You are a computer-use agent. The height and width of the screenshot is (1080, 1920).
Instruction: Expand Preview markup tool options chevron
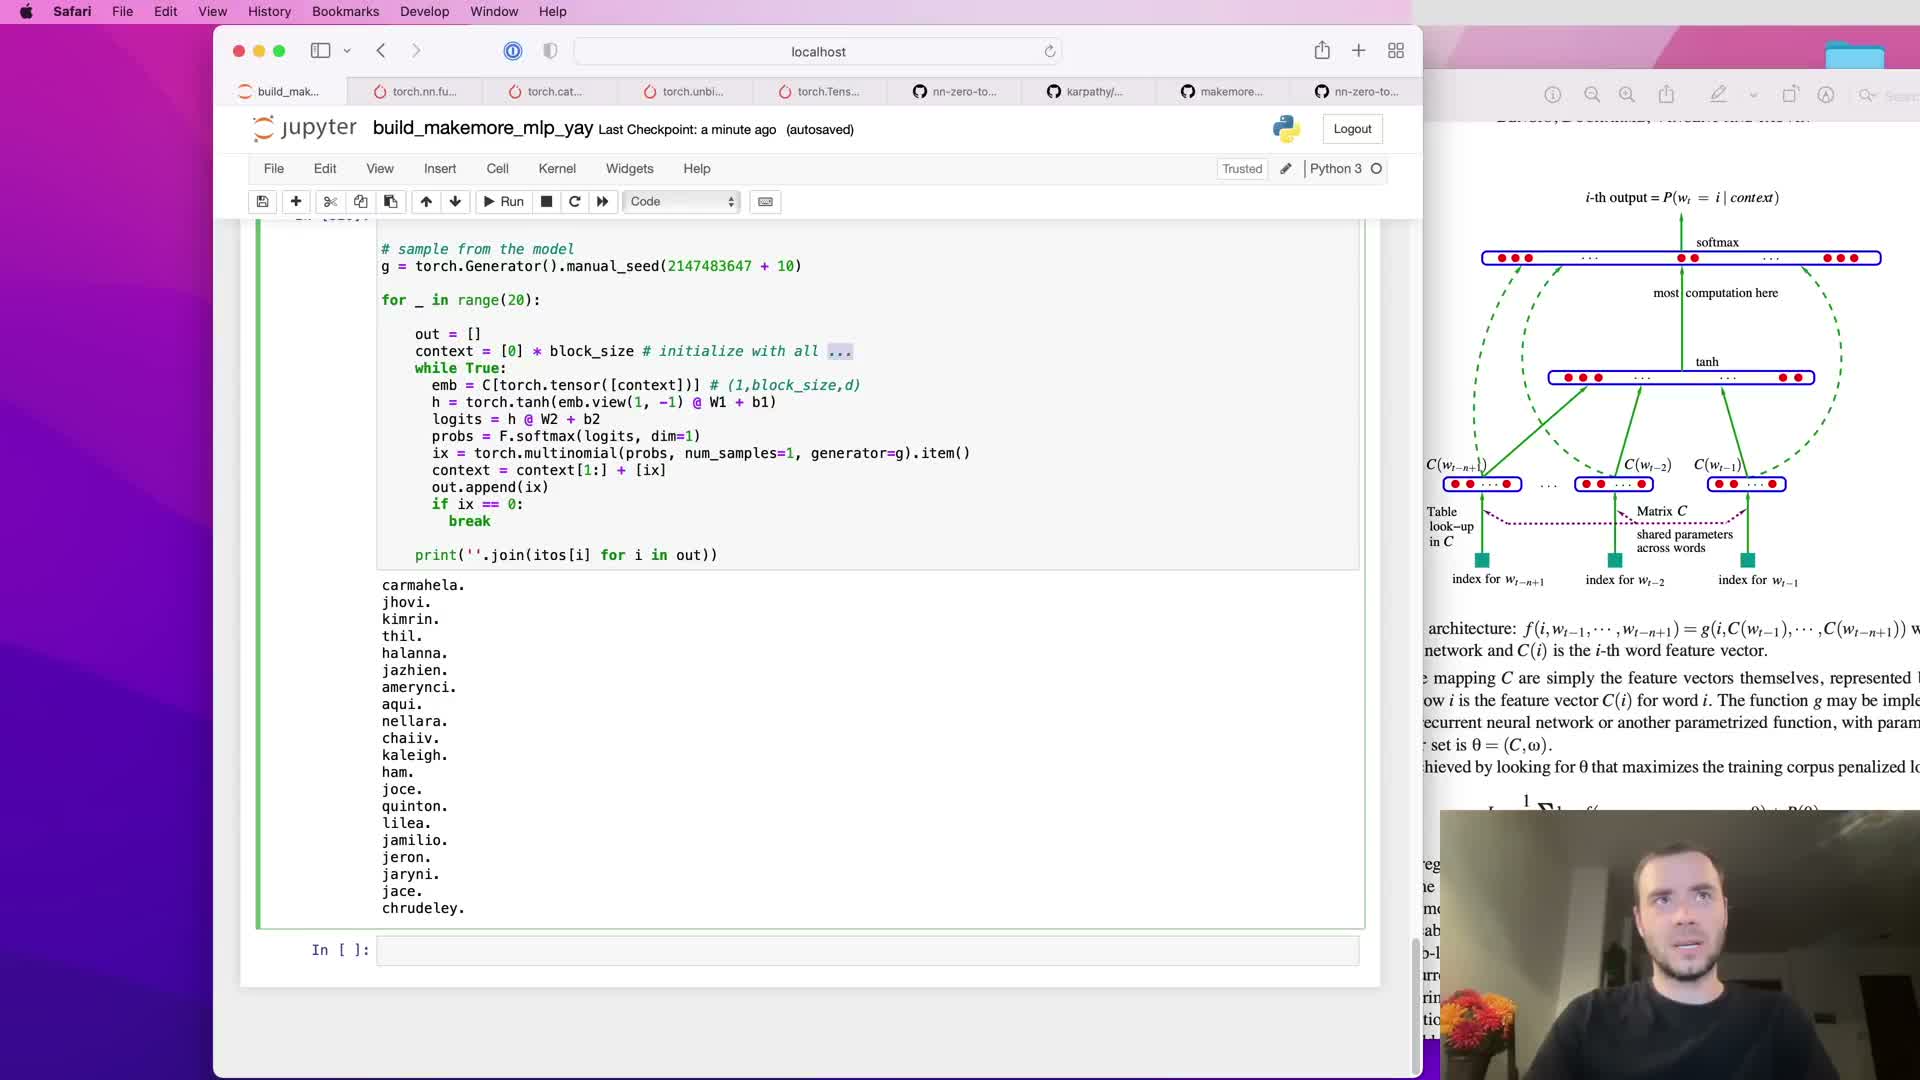[1753, 95]
